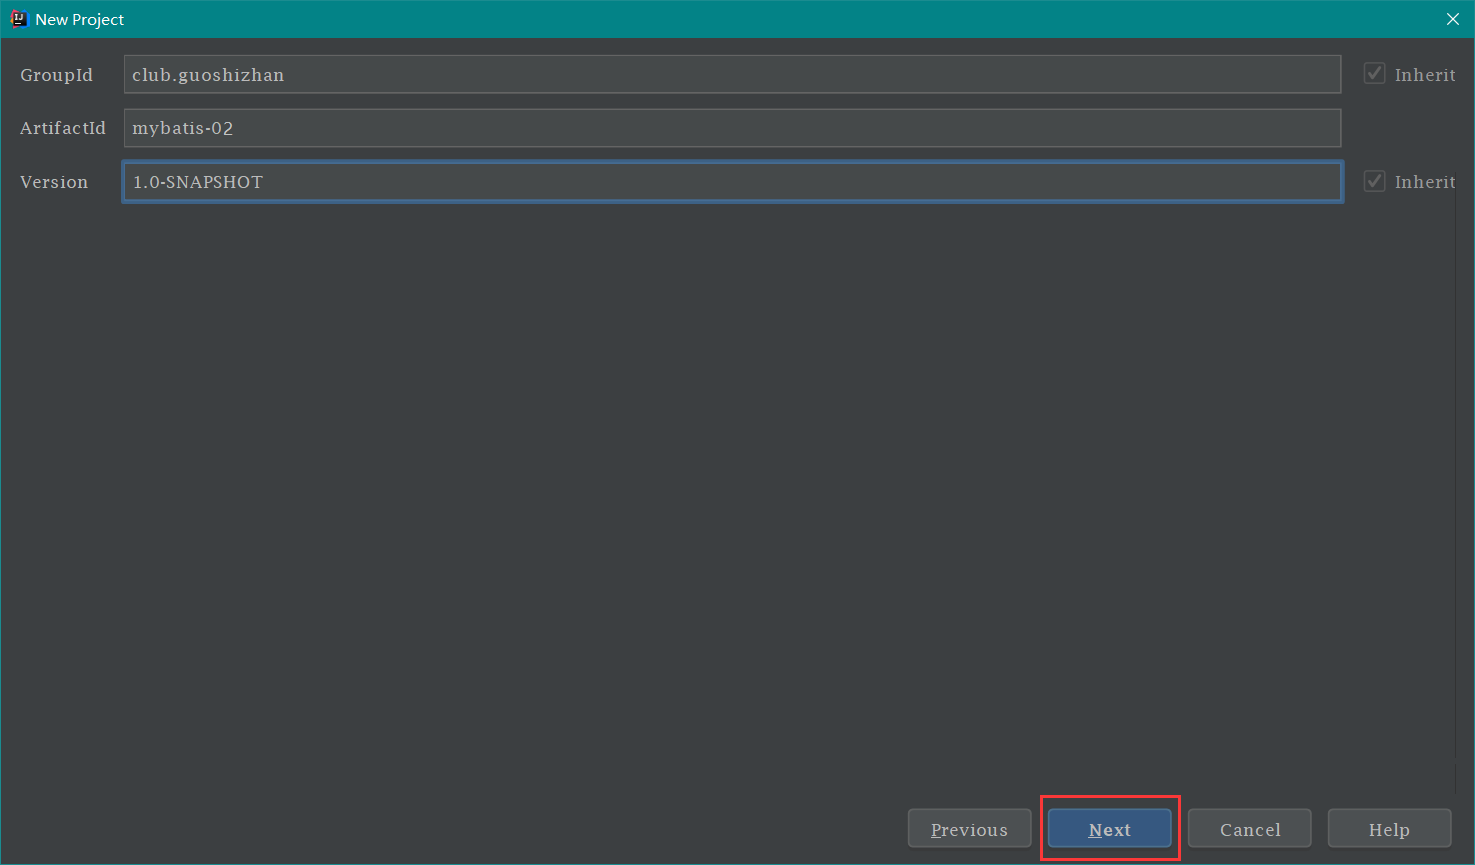Viewport: 1475px width, 865px height.
Task: Click the "New Project" title text
Action: (80, 20)
